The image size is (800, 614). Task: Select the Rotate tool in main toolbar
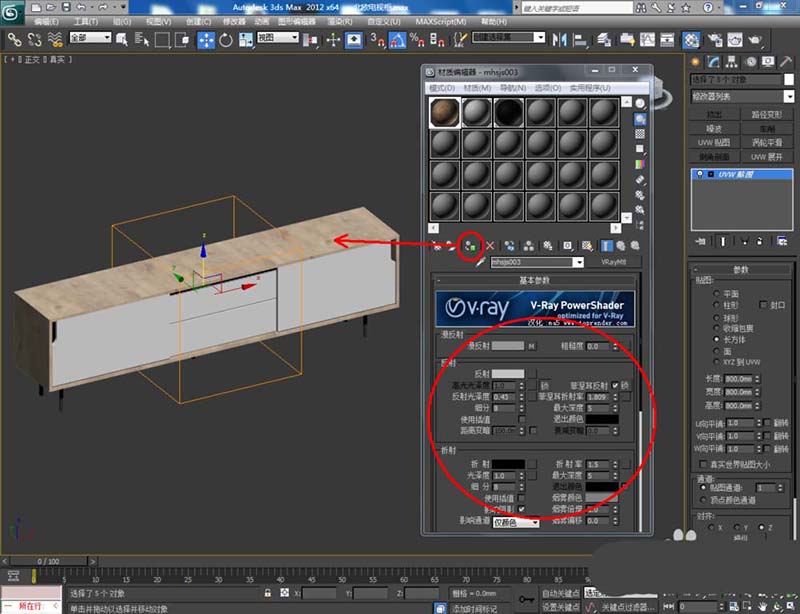(x=226, y=39)
